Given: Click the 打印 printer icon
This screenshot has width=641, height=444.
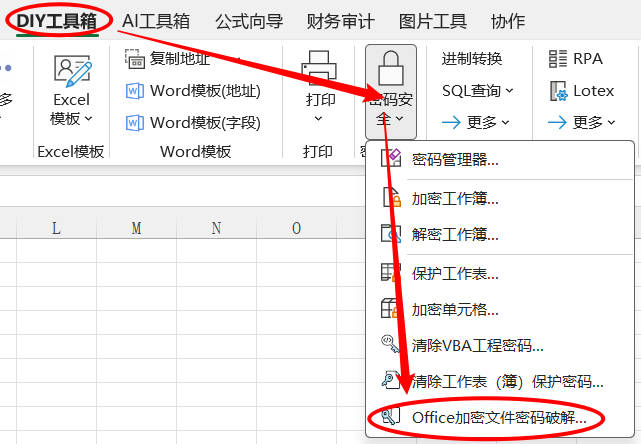Looking at the screenshot, I should point(319,70).
